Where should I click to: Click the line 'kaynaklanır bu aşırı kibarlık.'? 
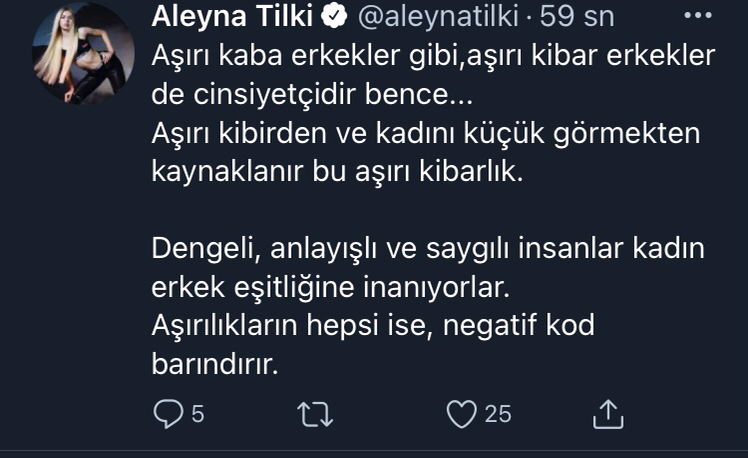click(337, 172)
